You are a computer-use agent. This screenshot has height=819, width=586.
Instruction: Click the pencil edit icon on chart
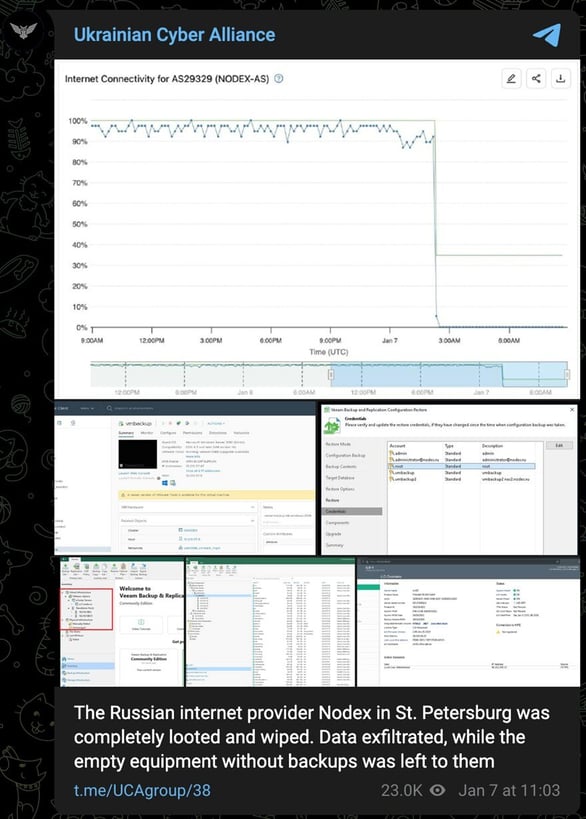tap(511, 79)
